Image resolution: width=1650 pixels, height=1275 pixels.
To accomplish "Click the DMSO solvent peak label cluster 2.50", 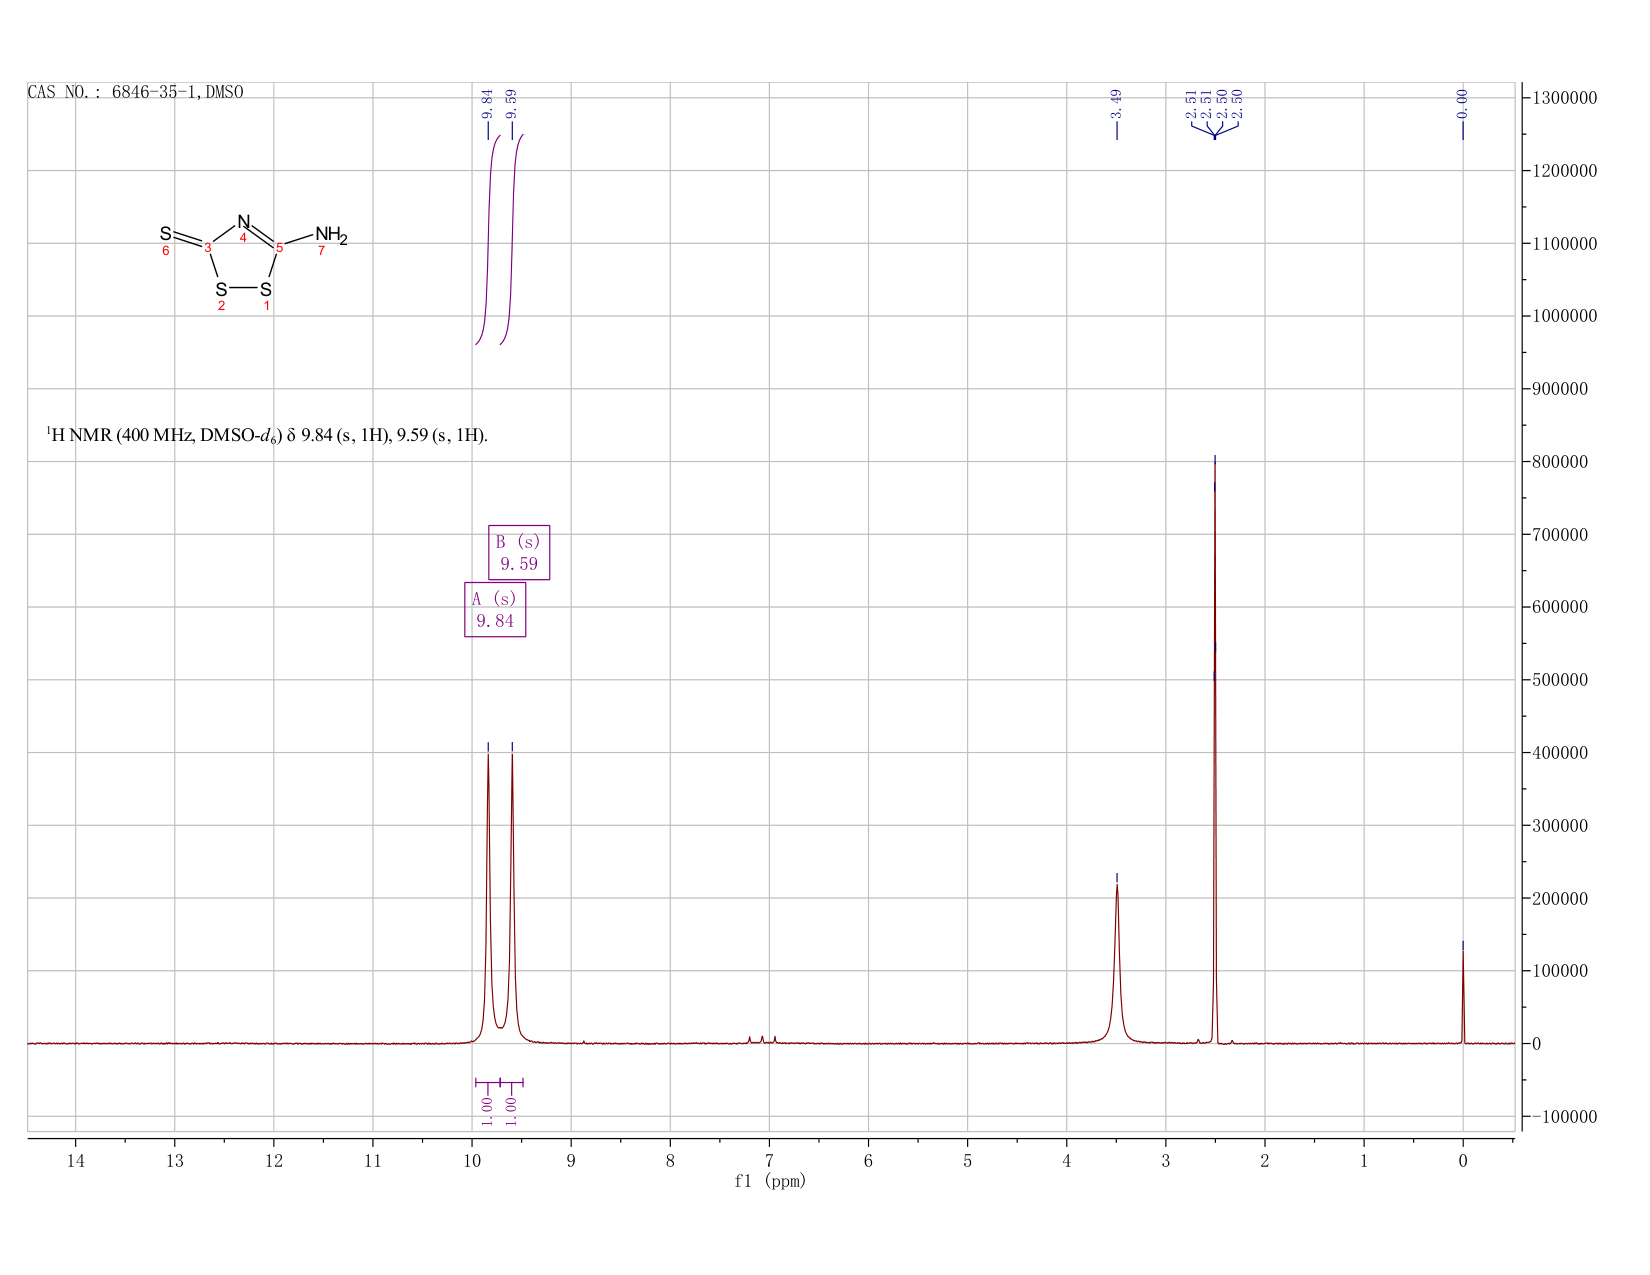I will pos(1214,102).
